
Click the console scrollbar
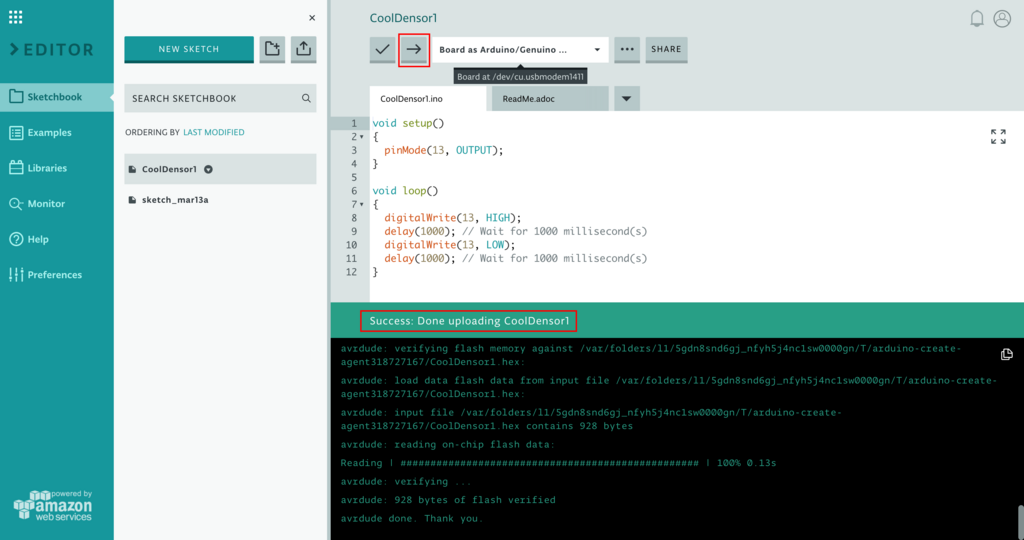pos(1020,520)
